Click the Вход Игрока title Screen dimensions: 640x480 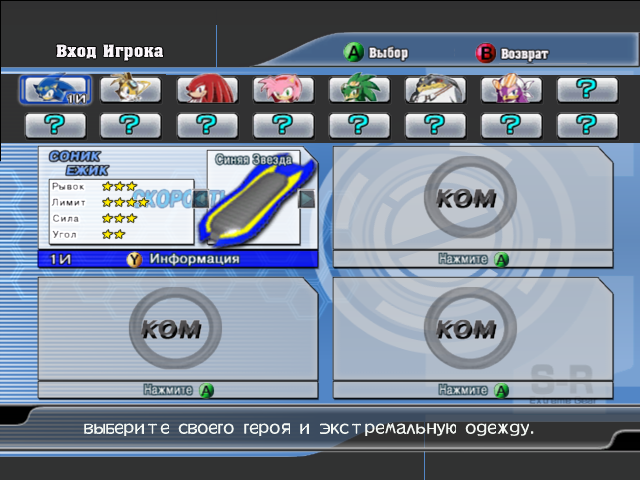[109, 51]
